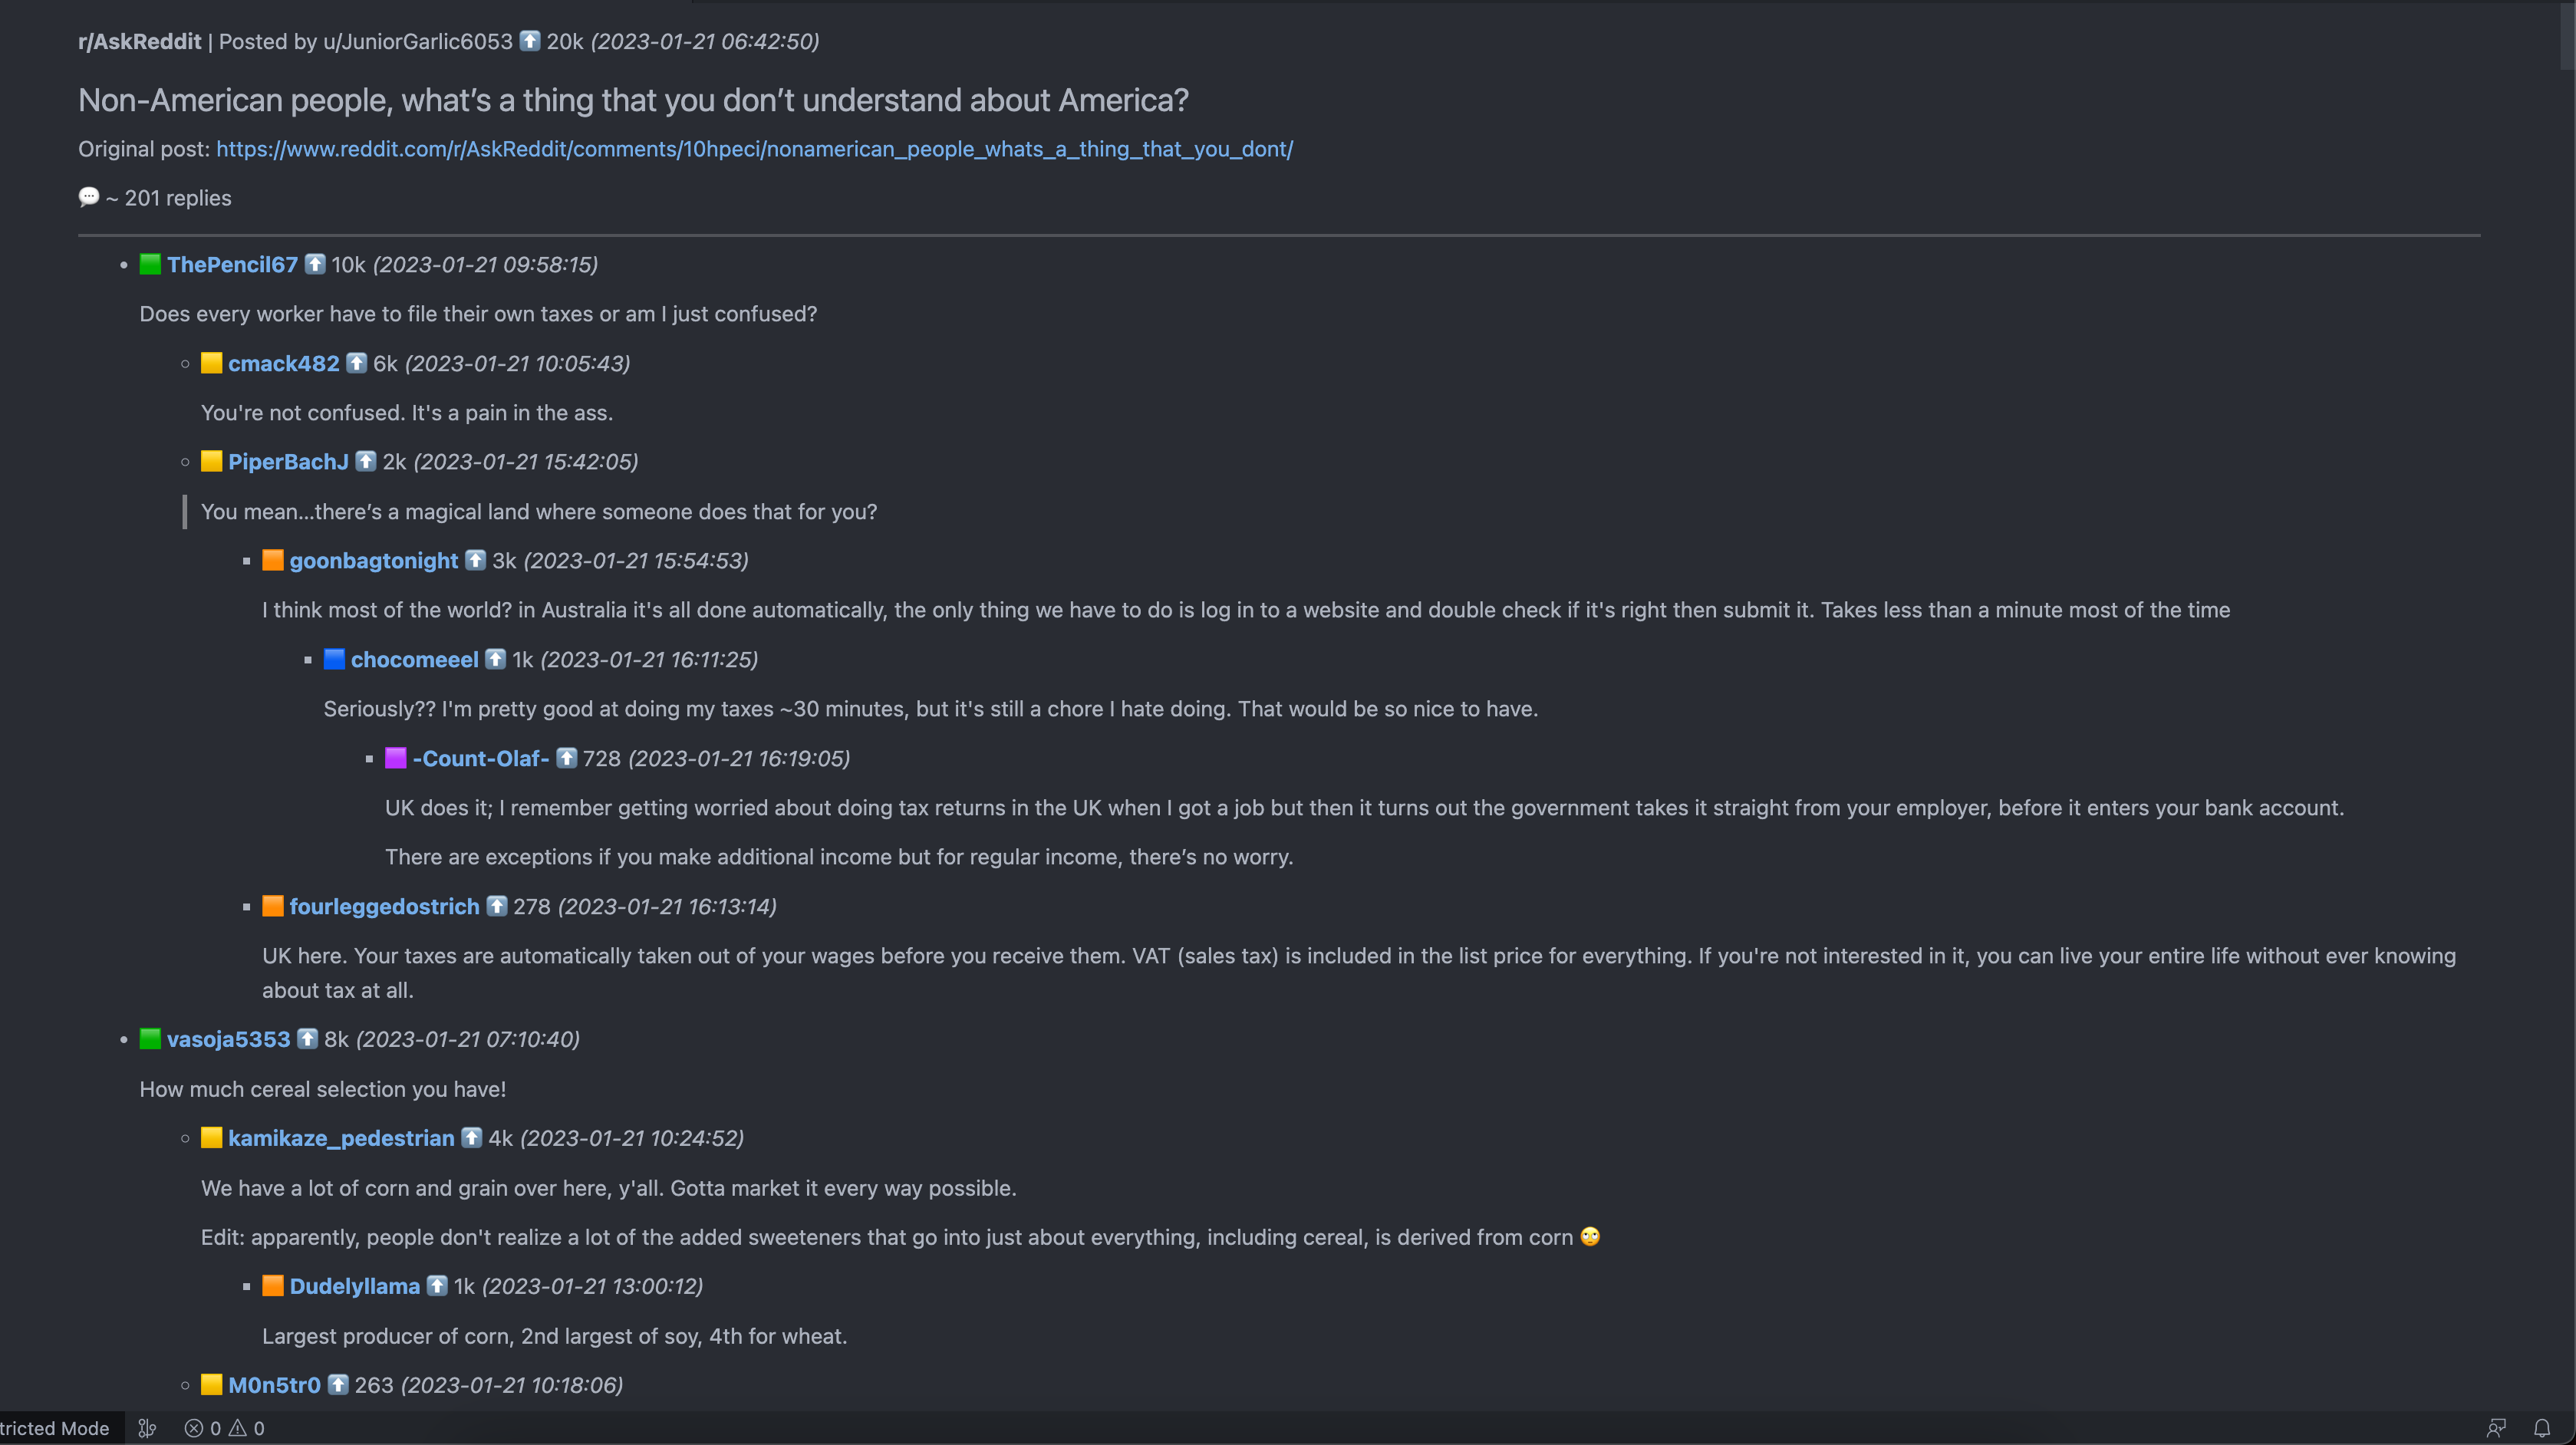
Task: Click the feedback person icon in status bar
Action: click(x=2496, y=1428)
